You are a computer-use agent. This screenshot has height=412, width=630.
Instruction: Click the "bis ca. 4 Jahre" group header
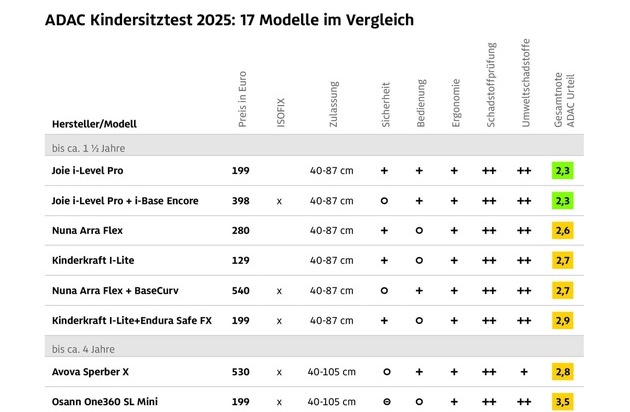(86, 347)
